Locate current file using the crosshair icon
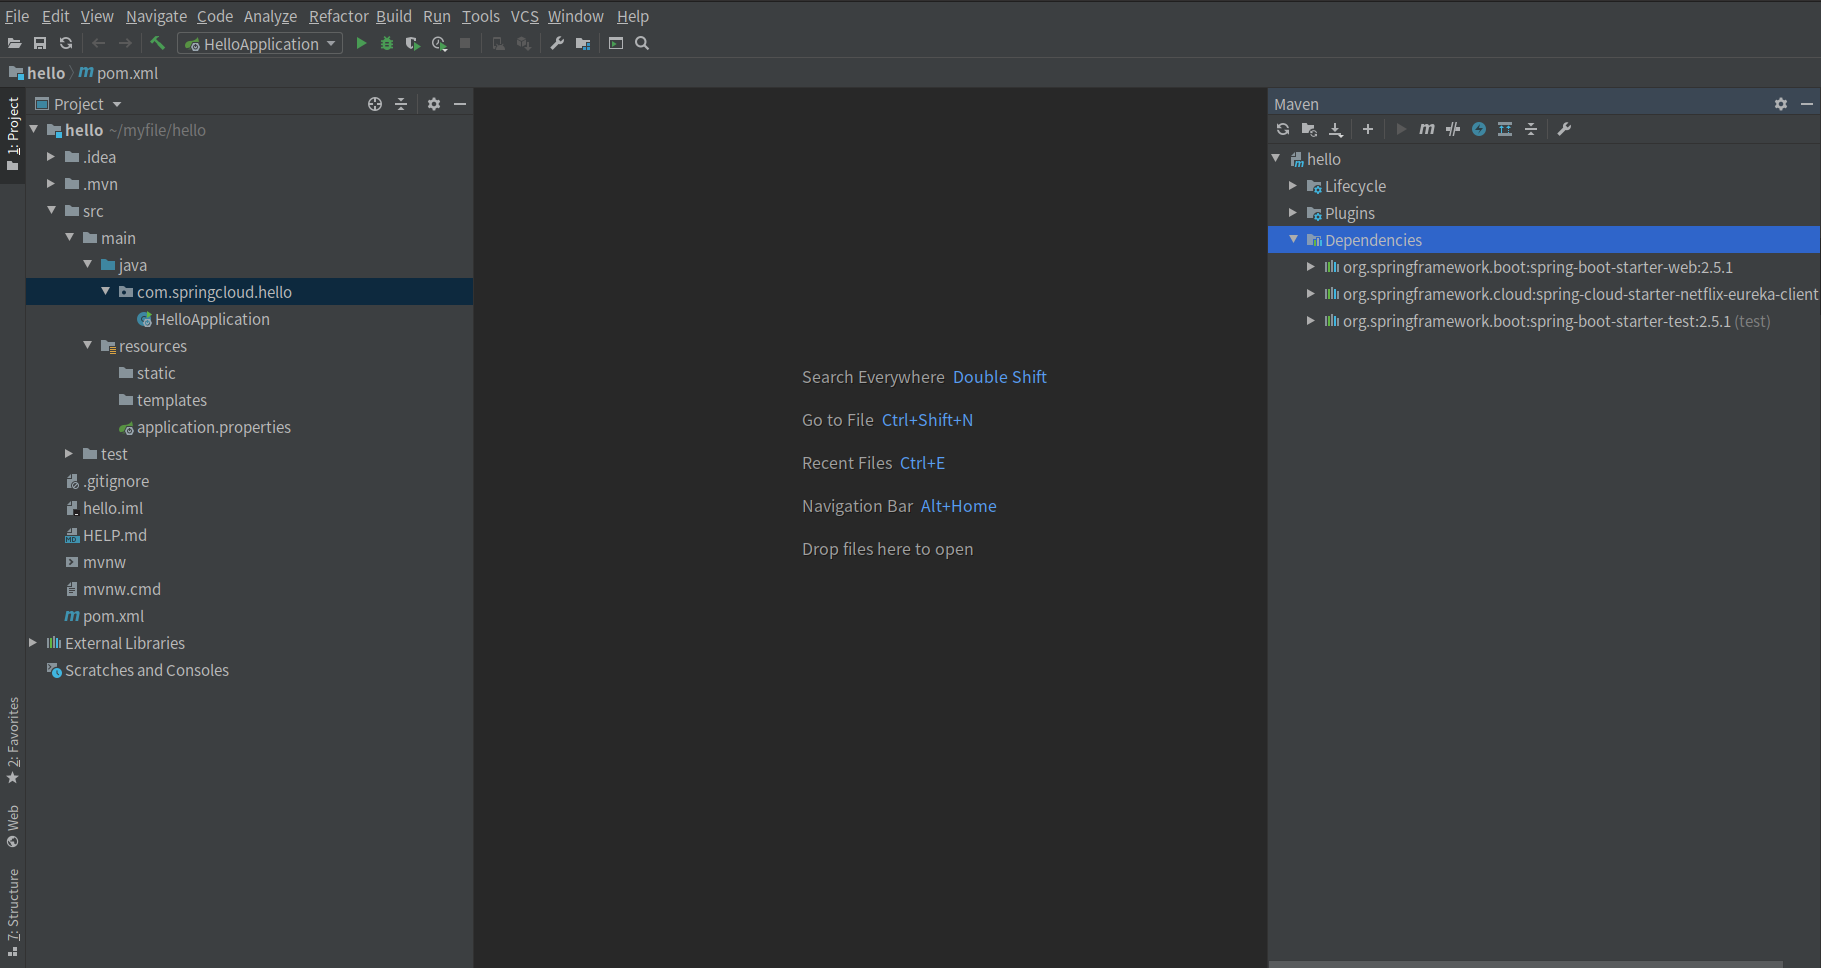The image size is (1821, 968). [x=375, y=104]
